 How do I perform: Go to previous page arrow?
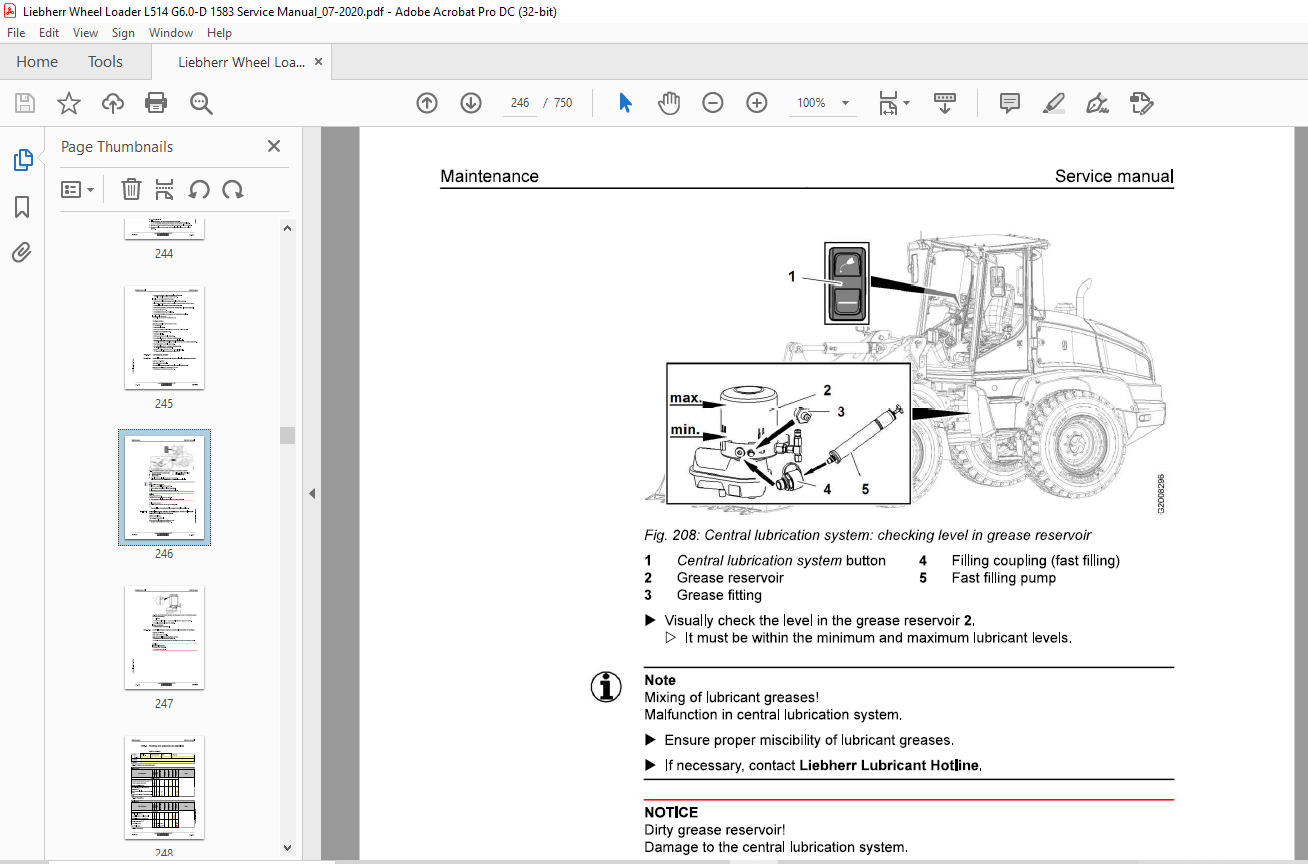[427, 103]
